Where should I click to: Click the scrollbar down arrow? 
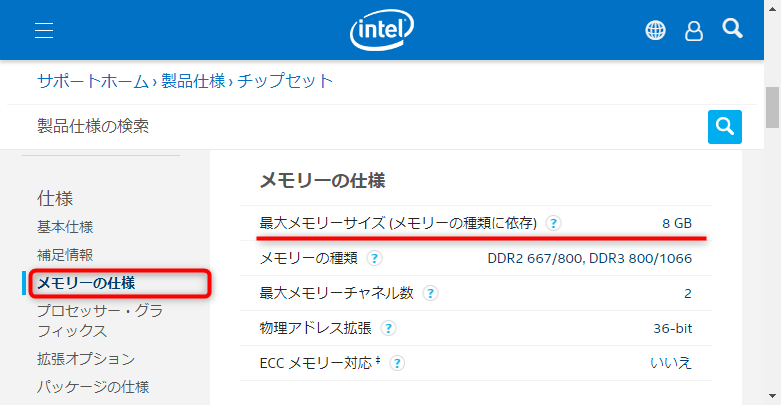coord(773,397)
